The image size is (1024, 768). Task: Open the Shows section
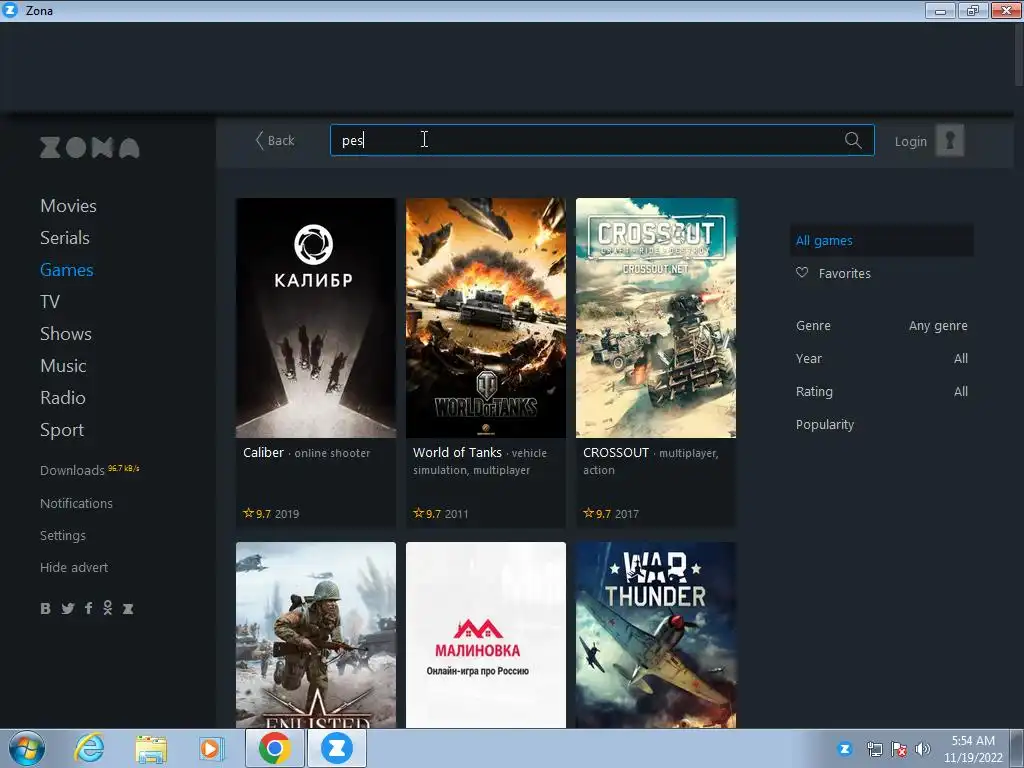pos(66,334)
